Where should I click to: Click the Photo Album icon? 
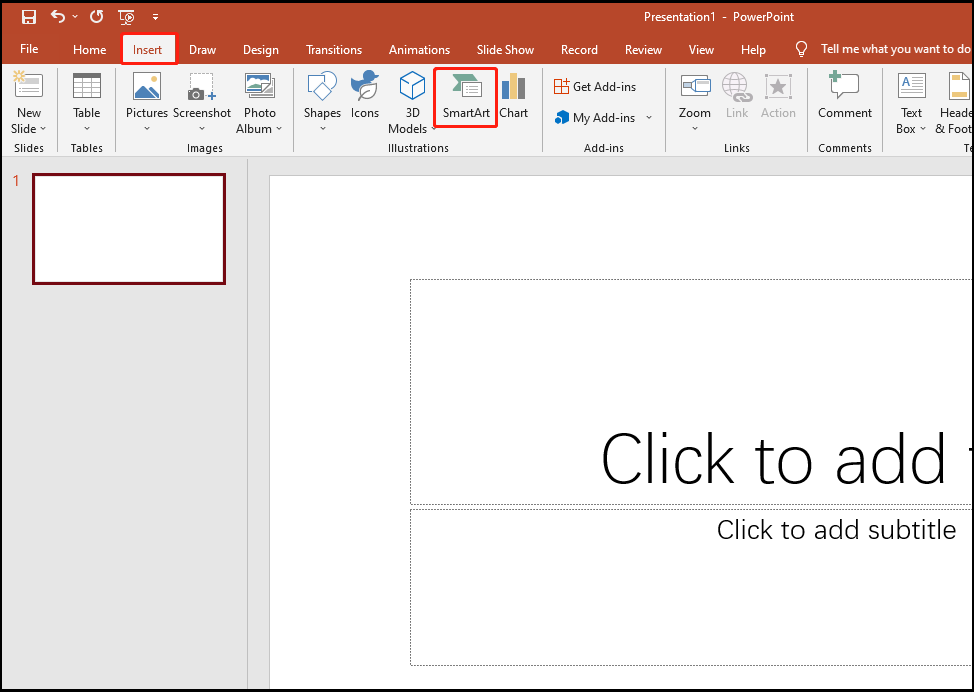tap(259, 103)
